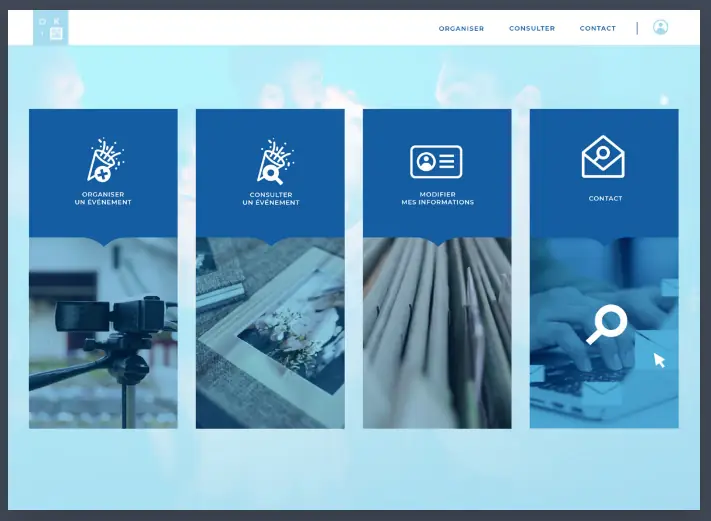Select the ID card icon
This screenshot has width=711, height=521.
click(436, 161)
